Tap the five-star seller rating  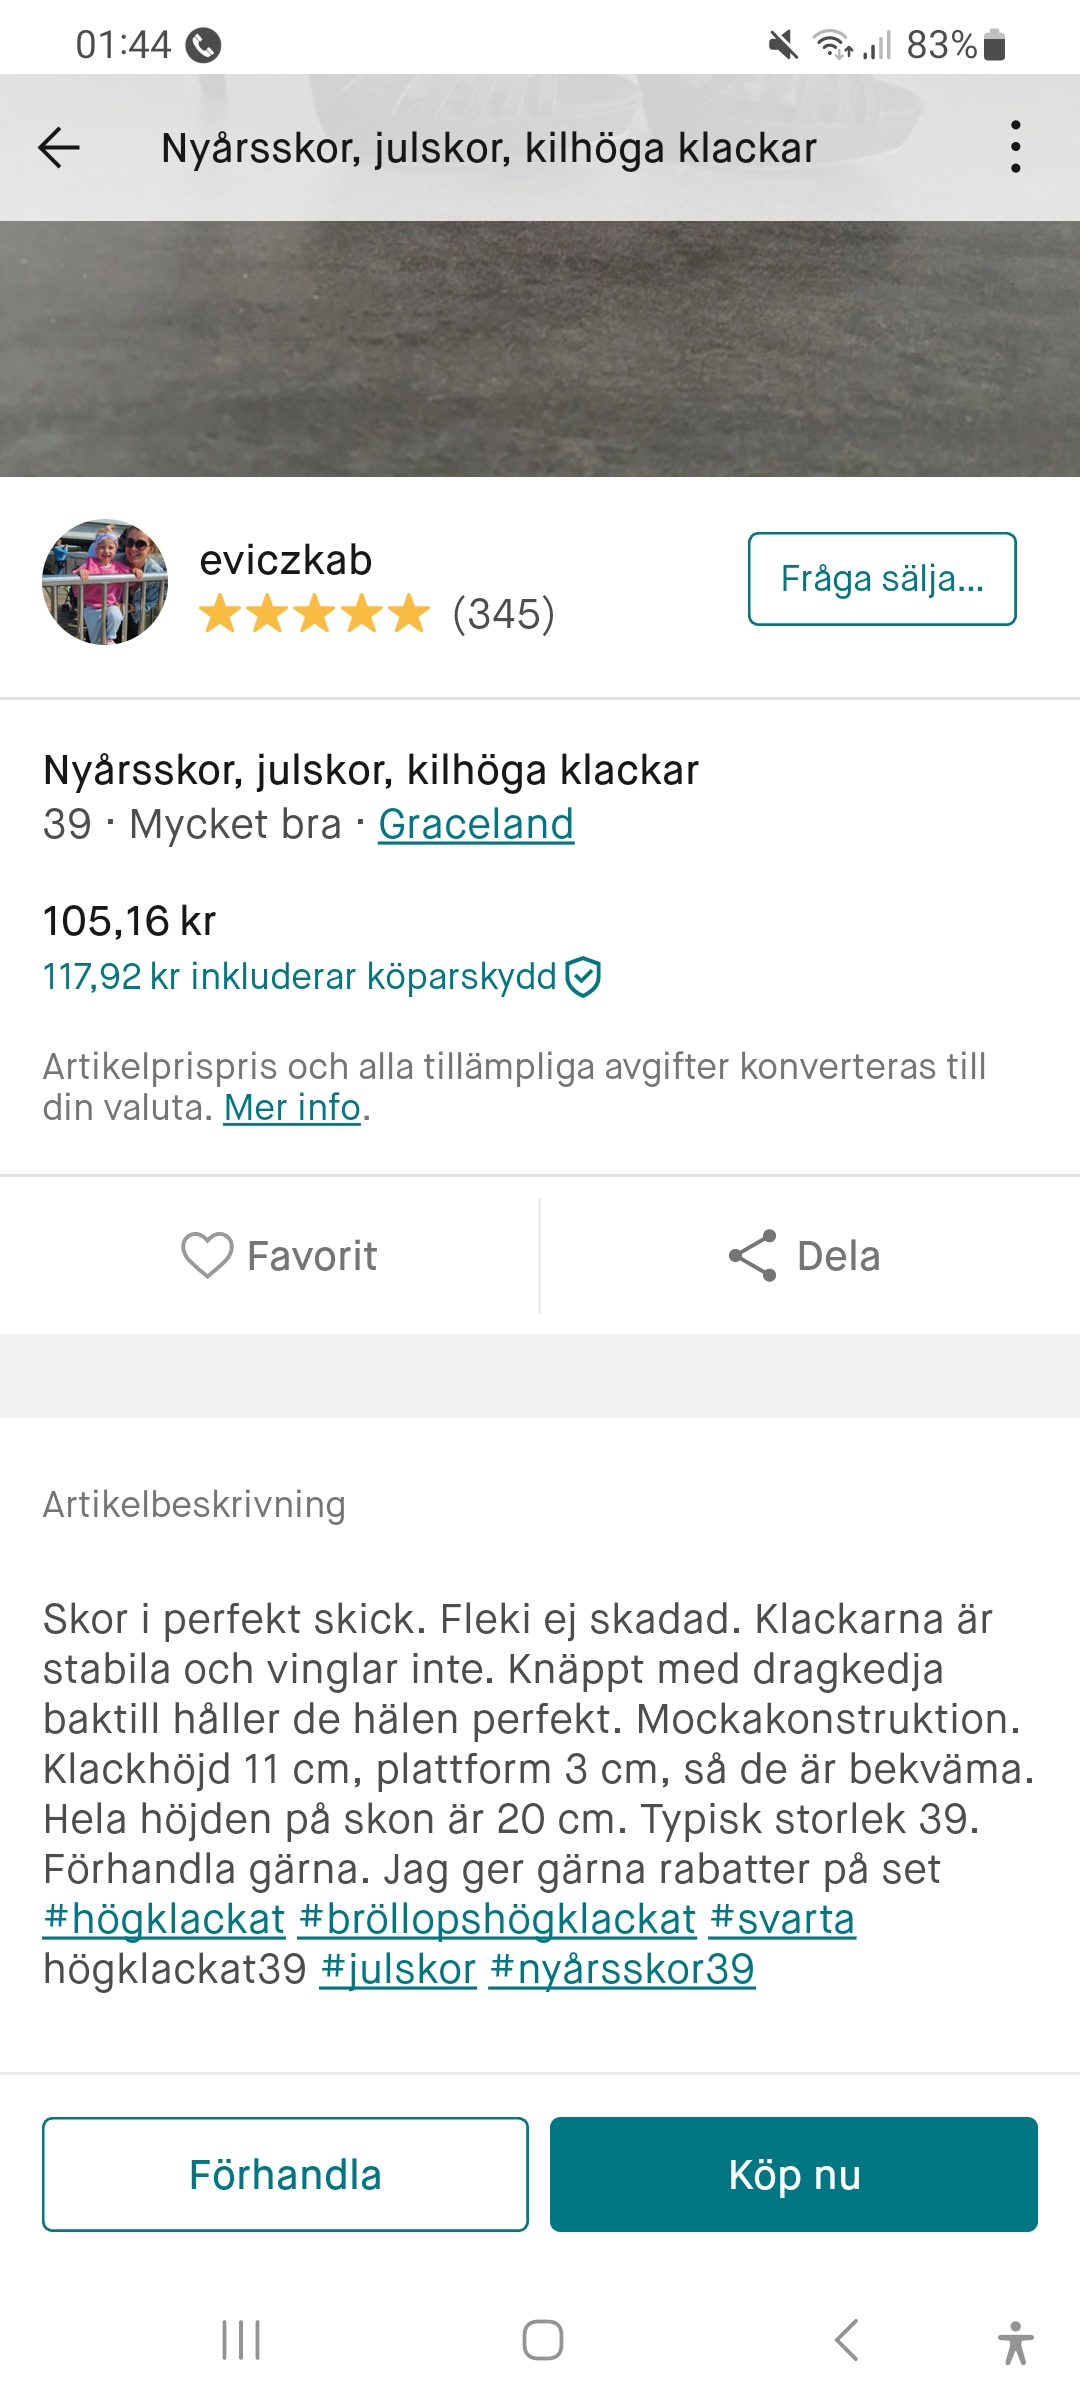click(314, 614)
